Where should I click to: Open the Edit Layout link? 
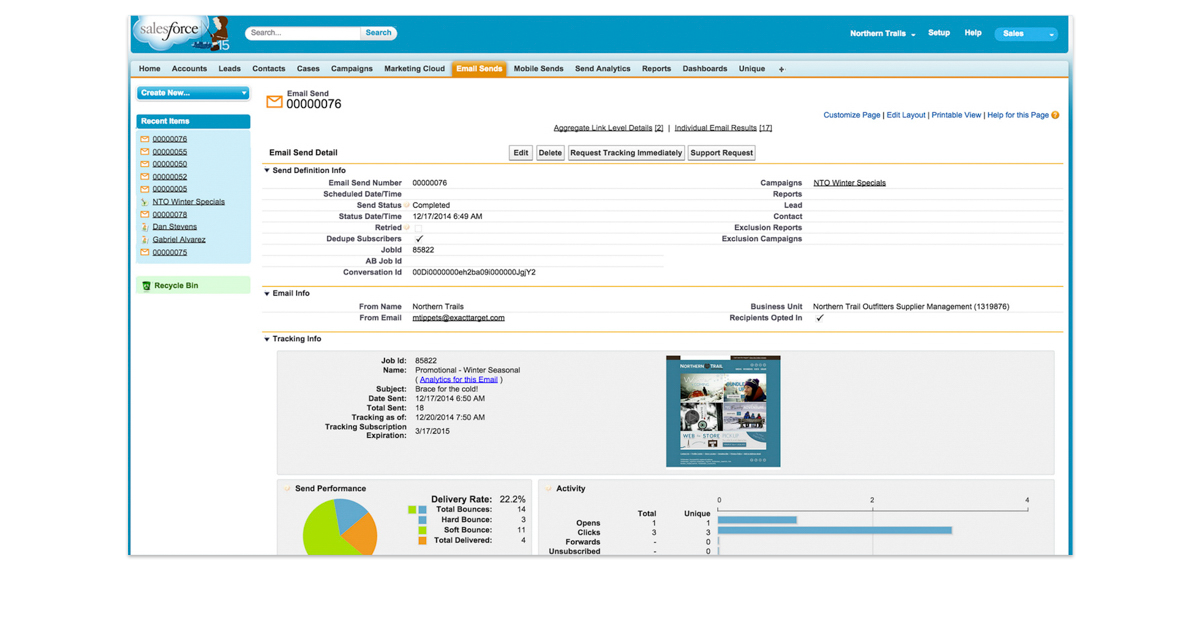tap(906, 115)
